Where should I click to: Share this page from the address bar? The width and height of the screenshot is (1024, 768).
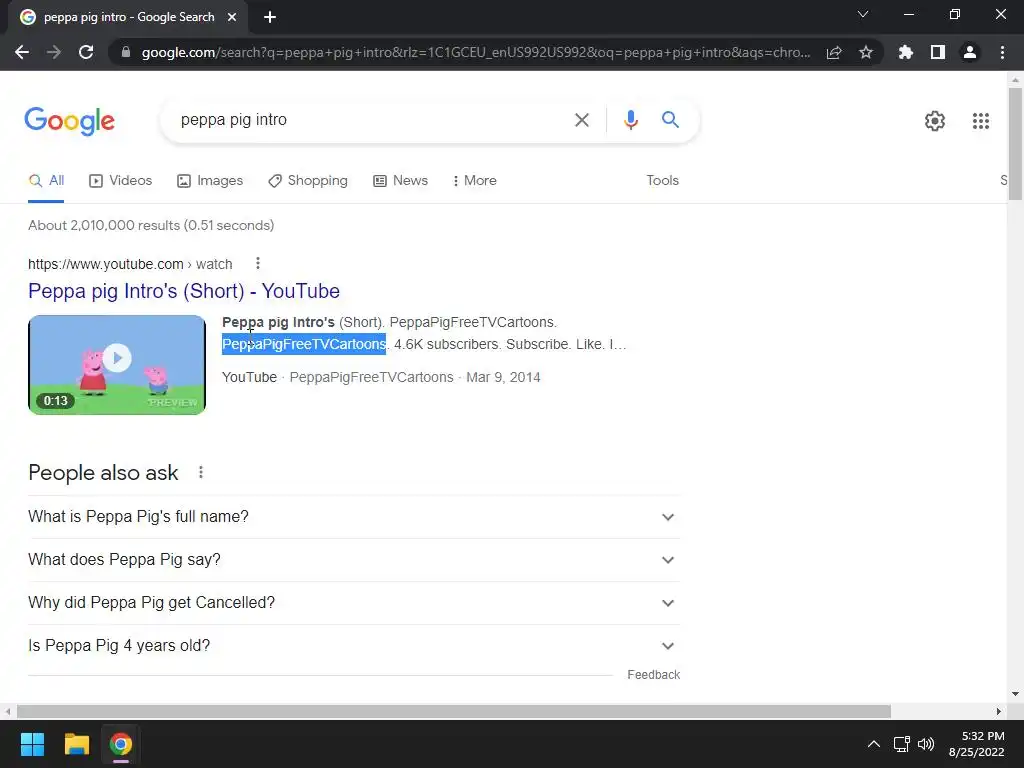point(834,52)
